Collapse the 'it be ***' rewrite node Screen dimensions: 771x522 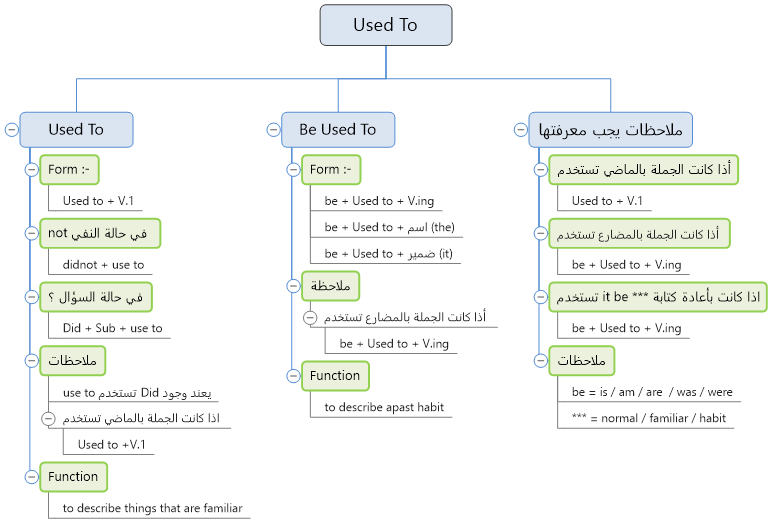541,297
